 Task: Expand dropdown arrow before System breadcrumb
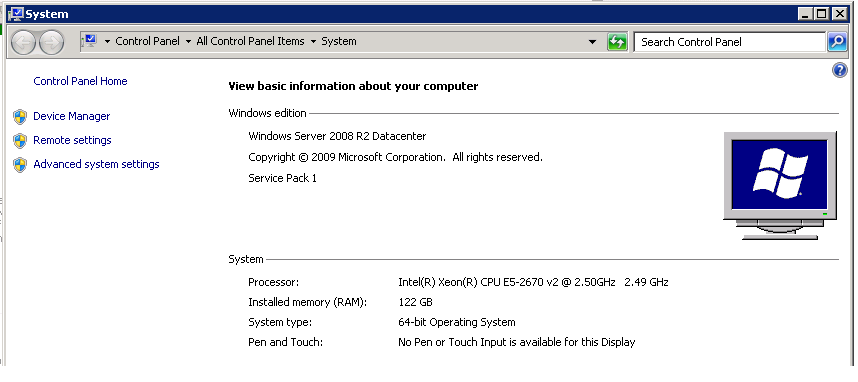coord(313,42)
